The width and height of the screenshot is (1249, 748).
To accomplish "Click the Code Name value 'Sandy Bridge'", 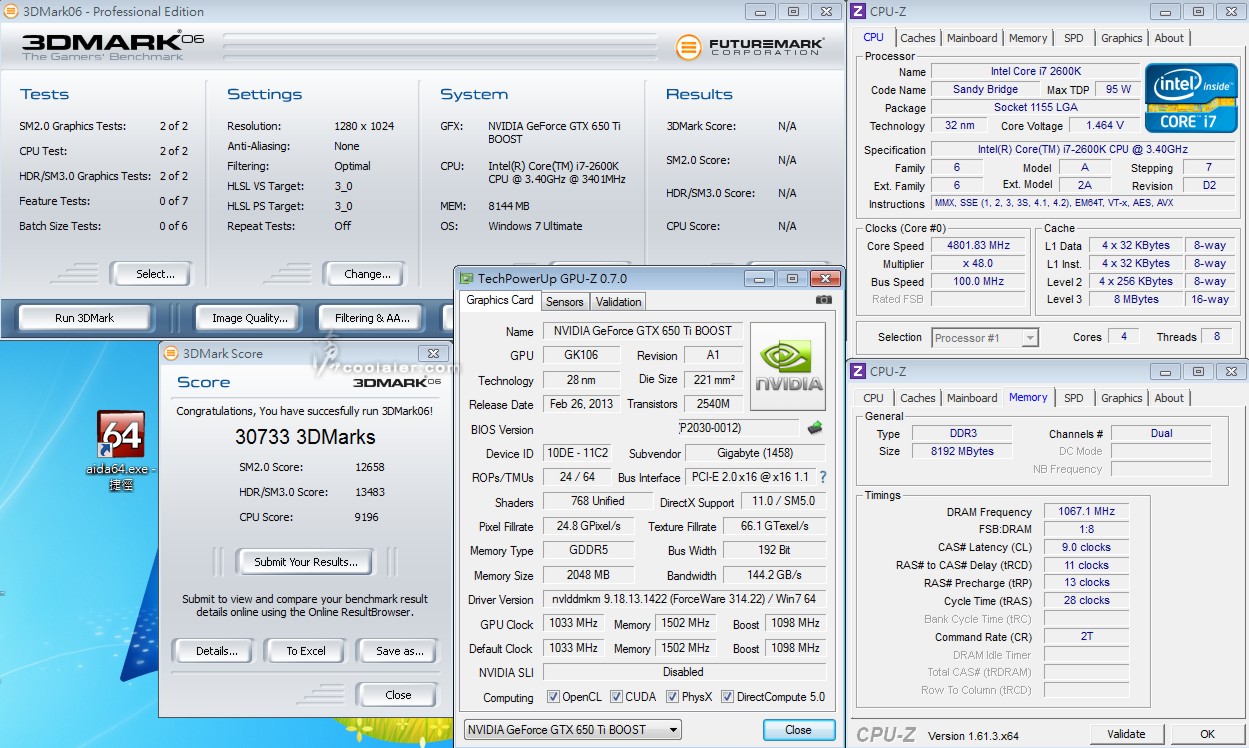I will click(985, 90).
